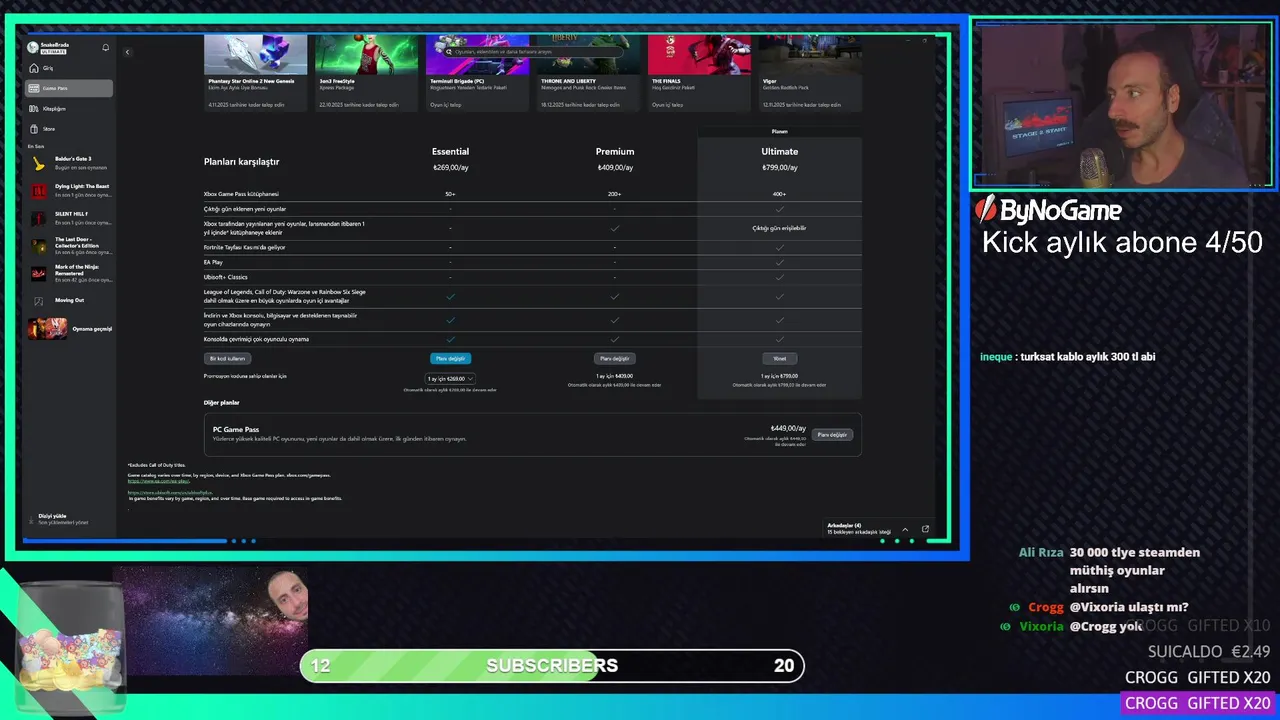Click the highlighted CROGG GIFTED X20 banner

(1198, 703)
